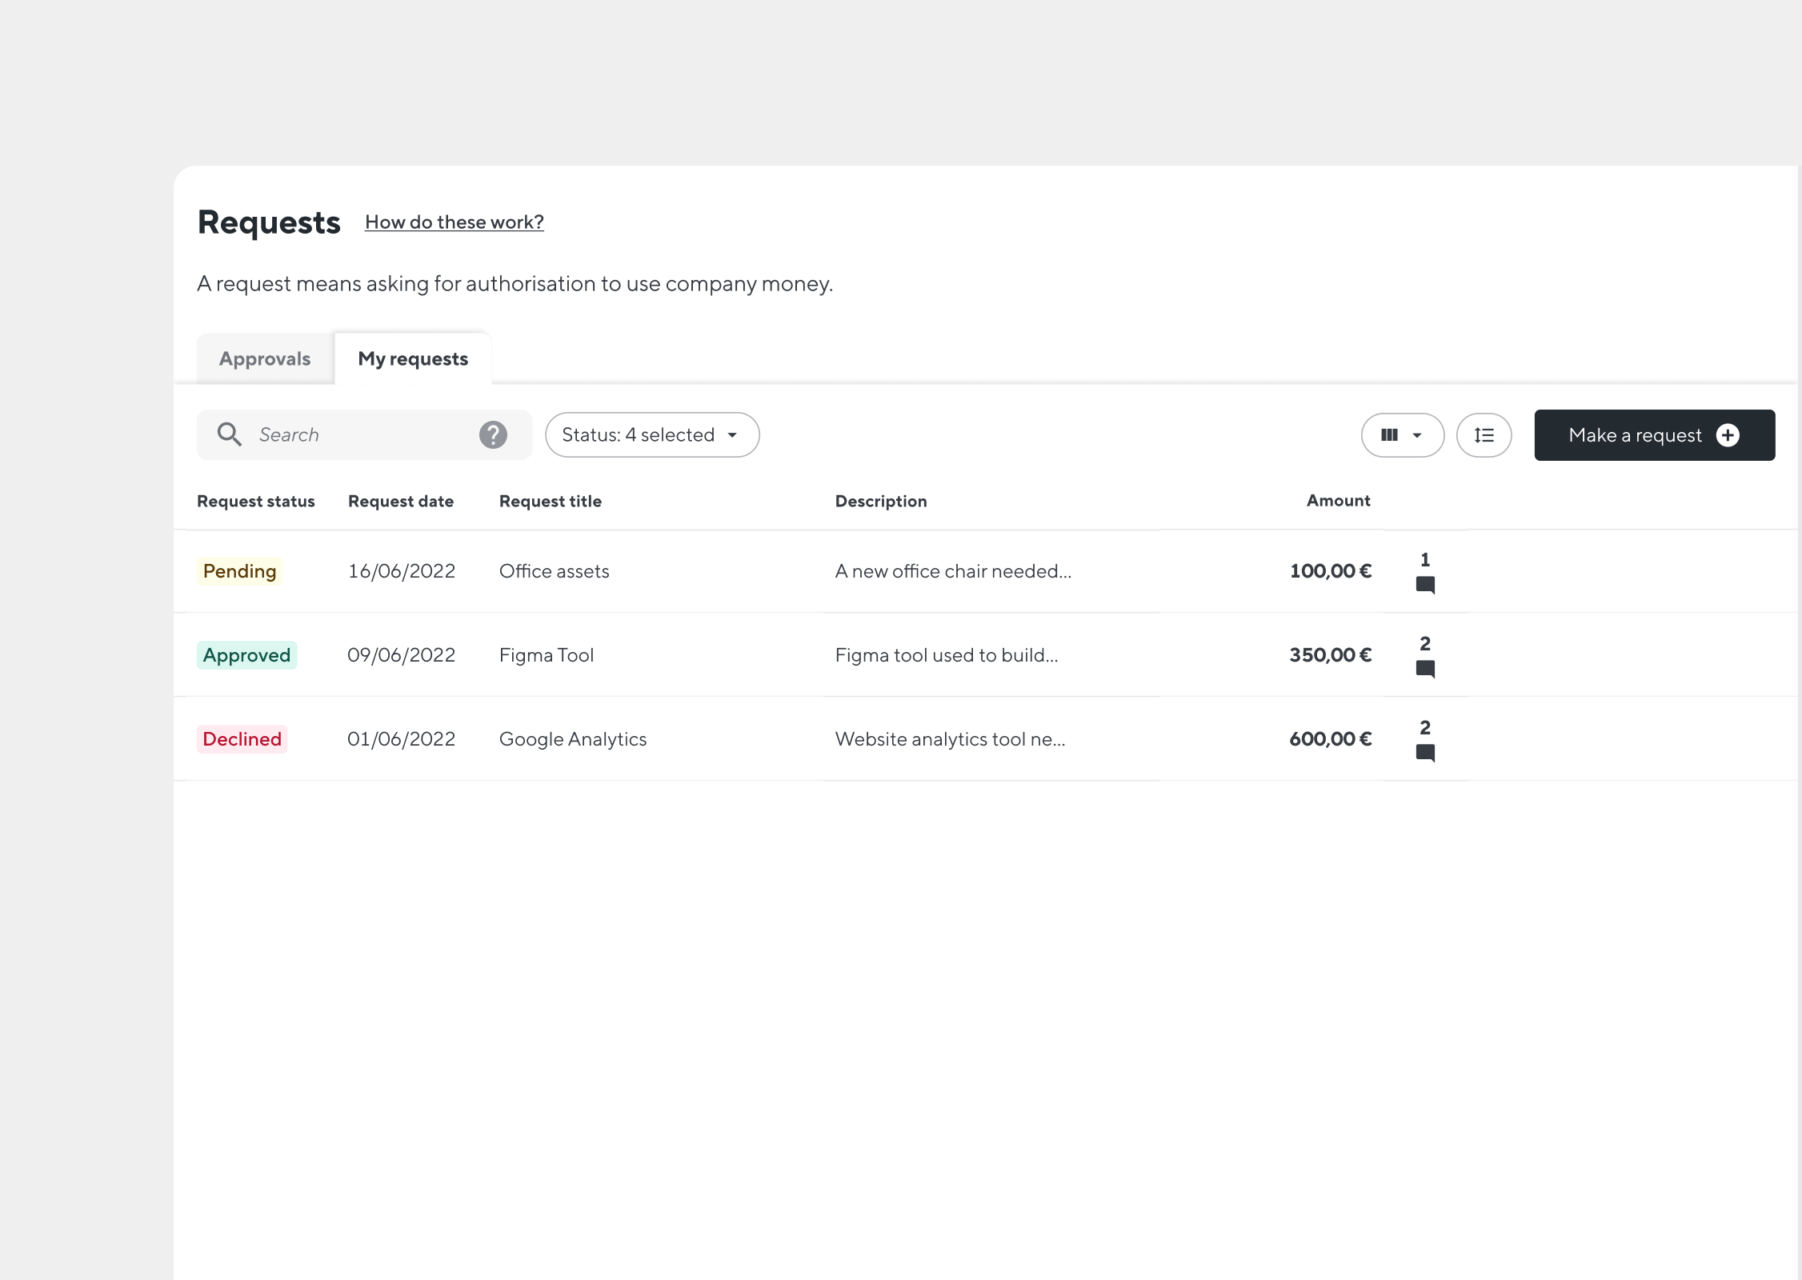
Task: Focus the Search input field
Action: [x=360, y=435]
